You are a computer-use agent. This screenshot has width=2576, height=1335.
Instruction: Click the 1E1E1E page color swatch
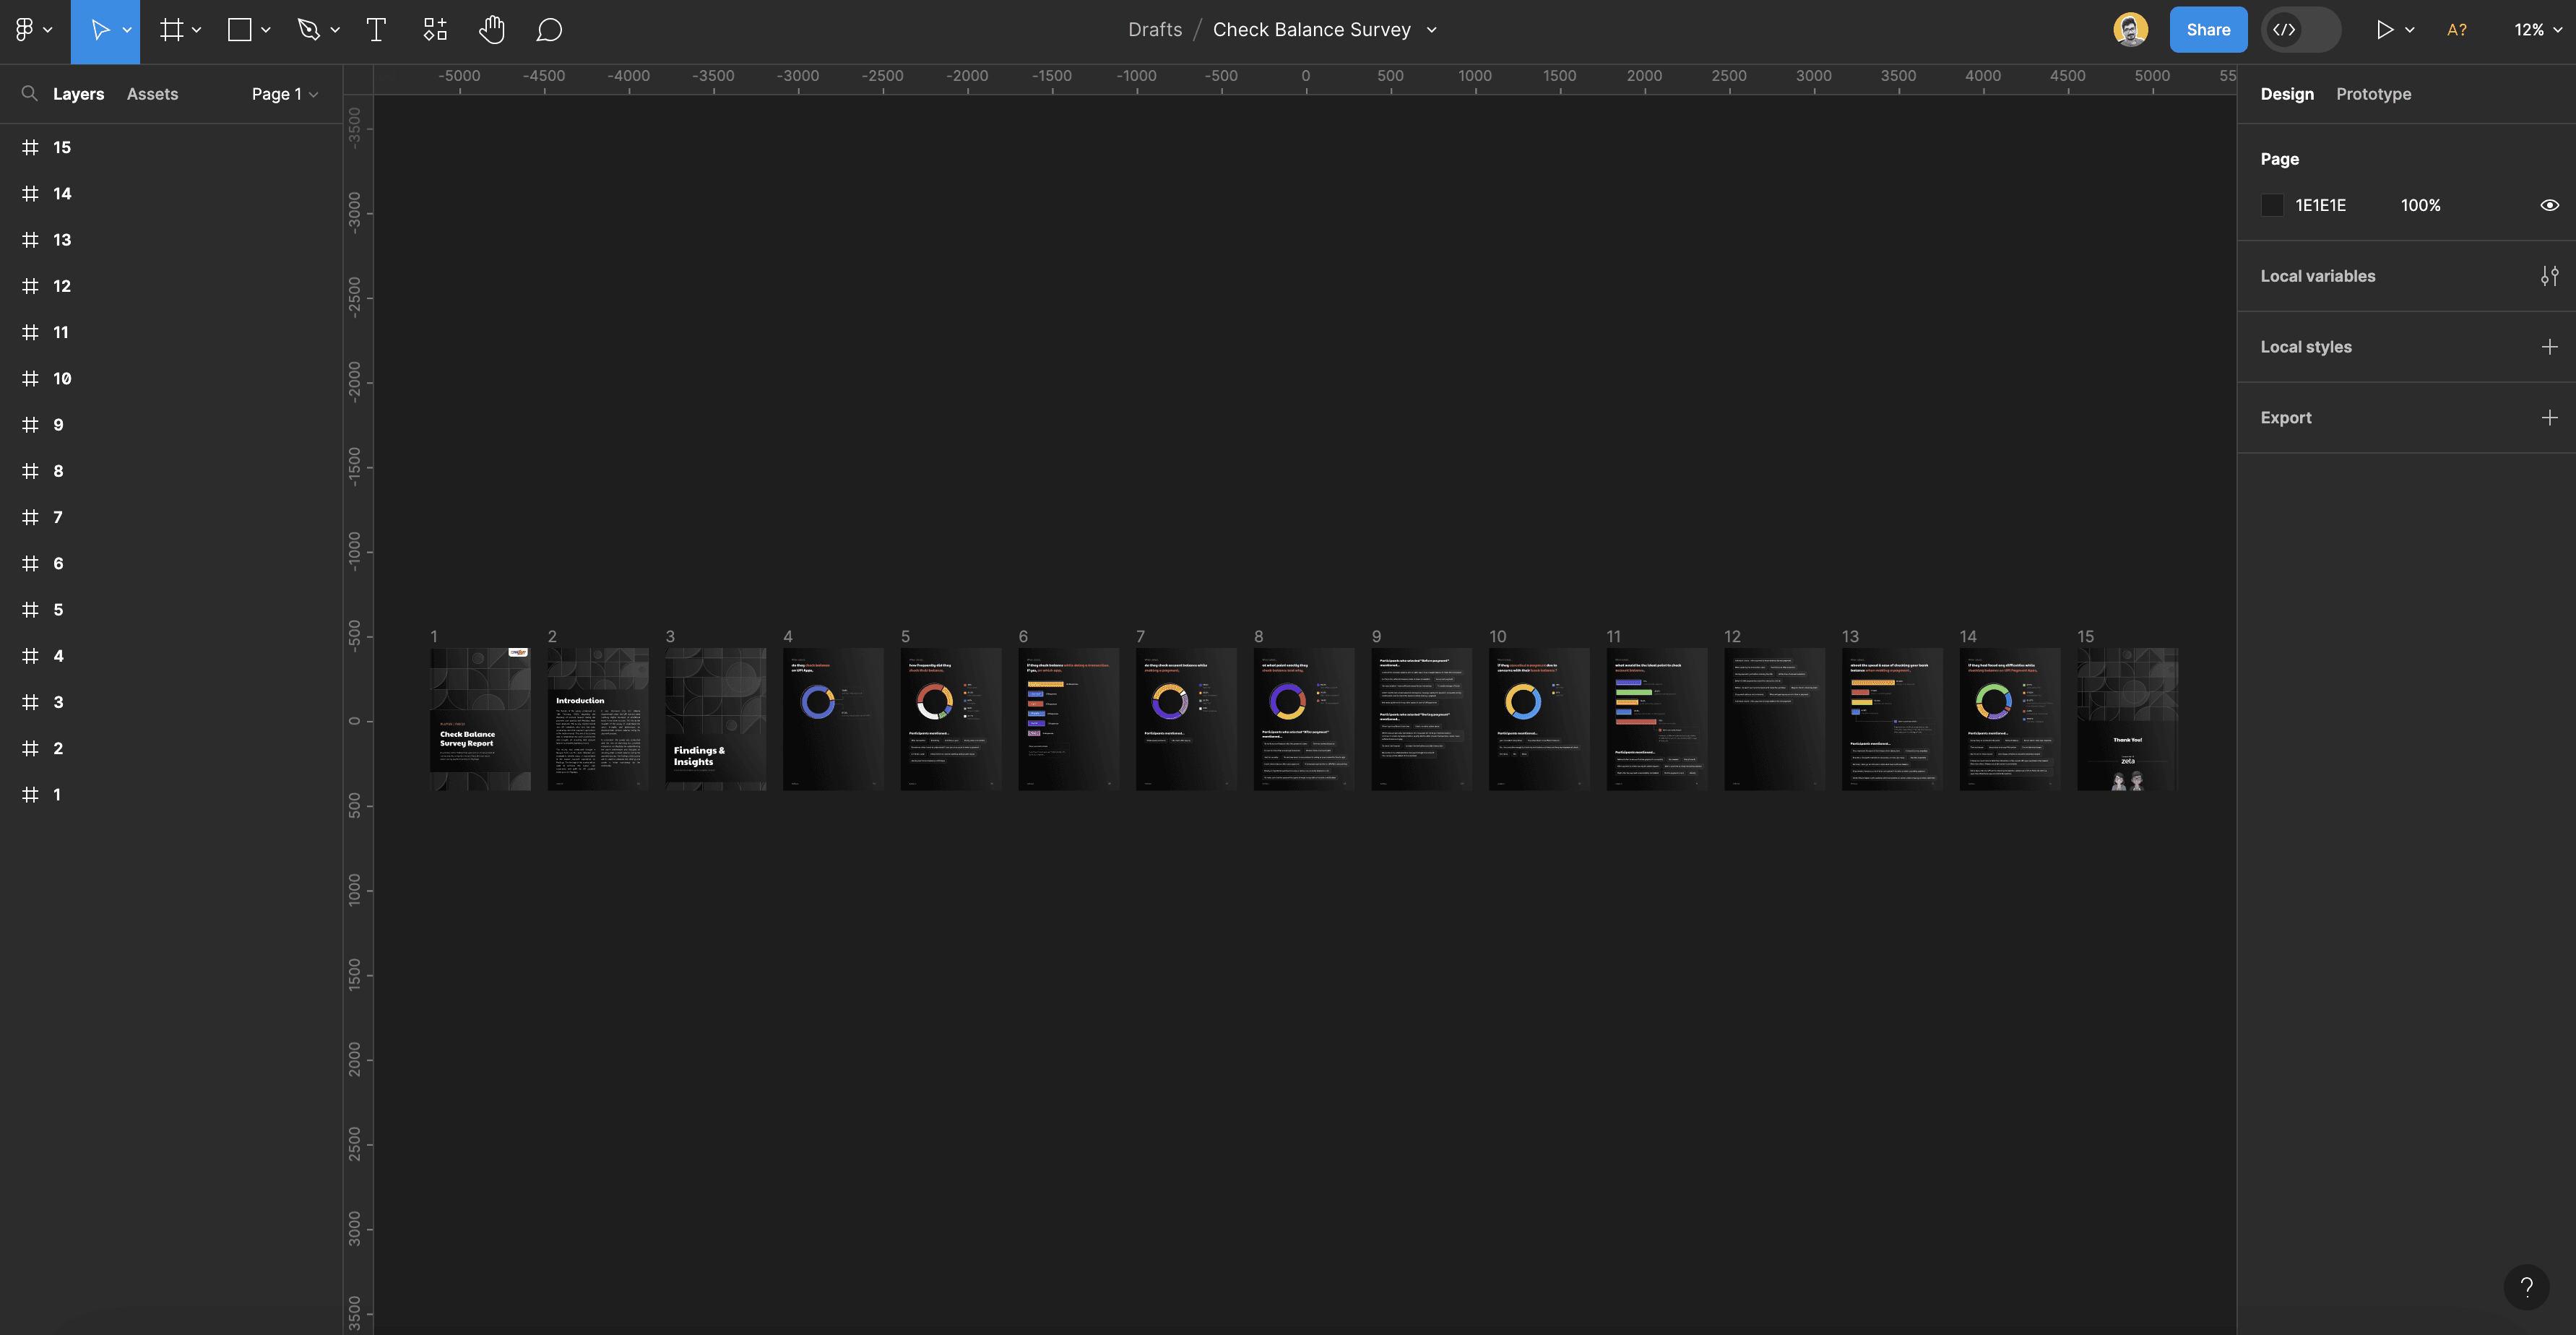point(2272,205)
